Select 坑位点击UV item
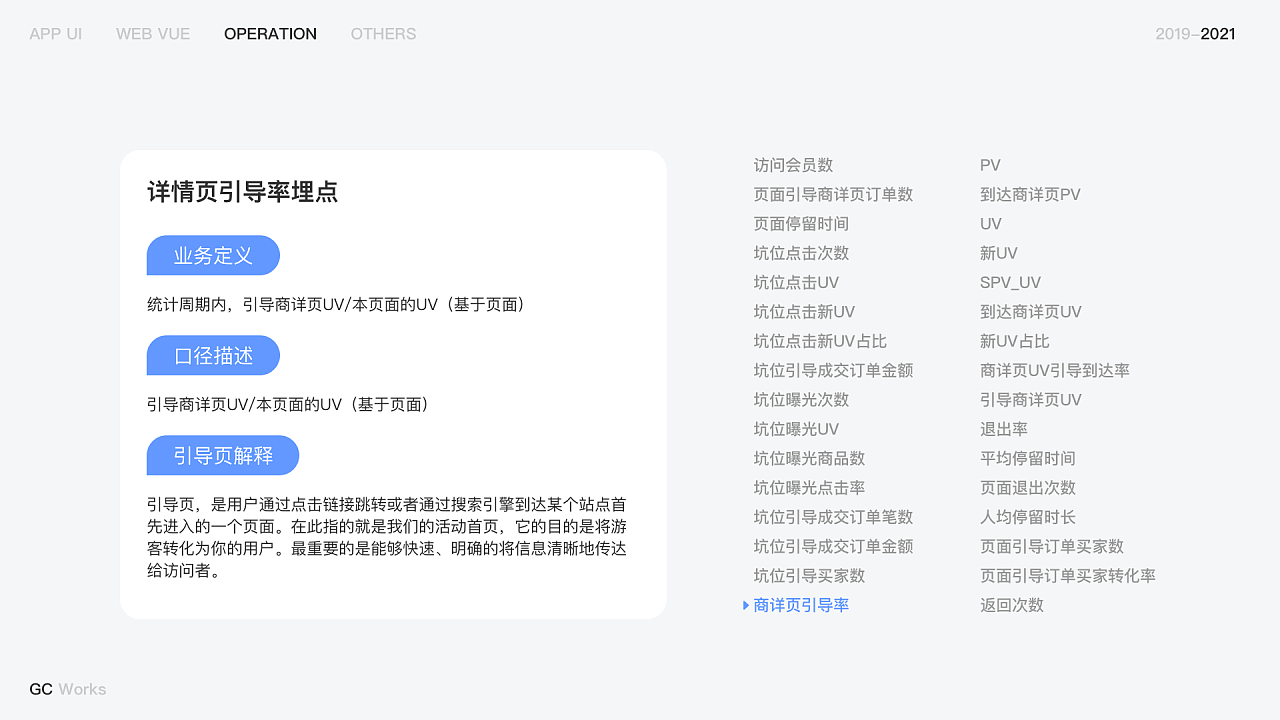Image resolution: width=1280 pixels, height=720 pixels. pos(796,282)
